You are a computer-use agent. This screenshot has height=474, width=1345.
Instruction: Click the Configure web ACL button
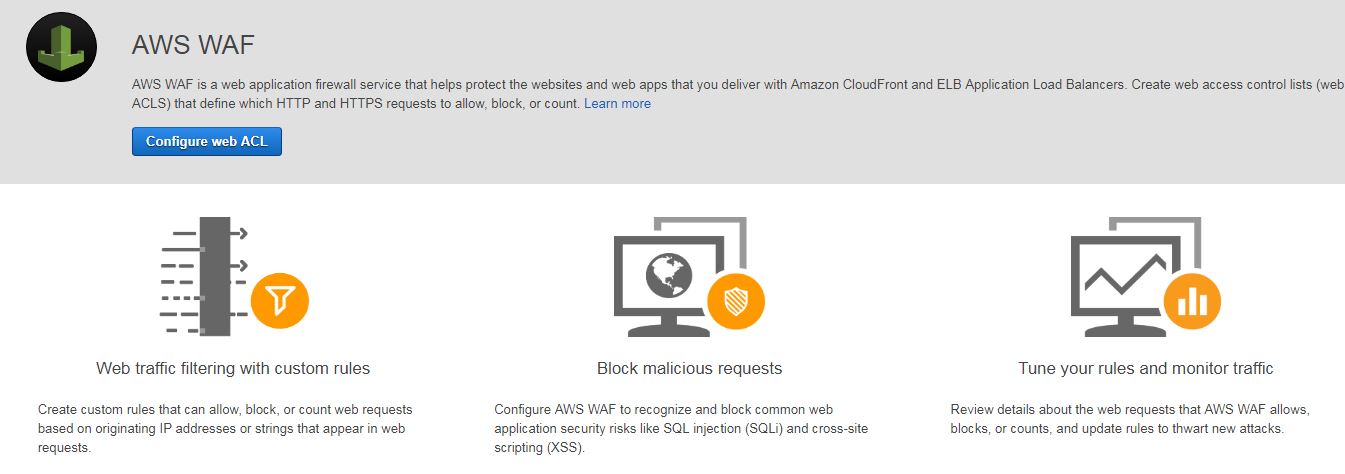tap(207, 141)
